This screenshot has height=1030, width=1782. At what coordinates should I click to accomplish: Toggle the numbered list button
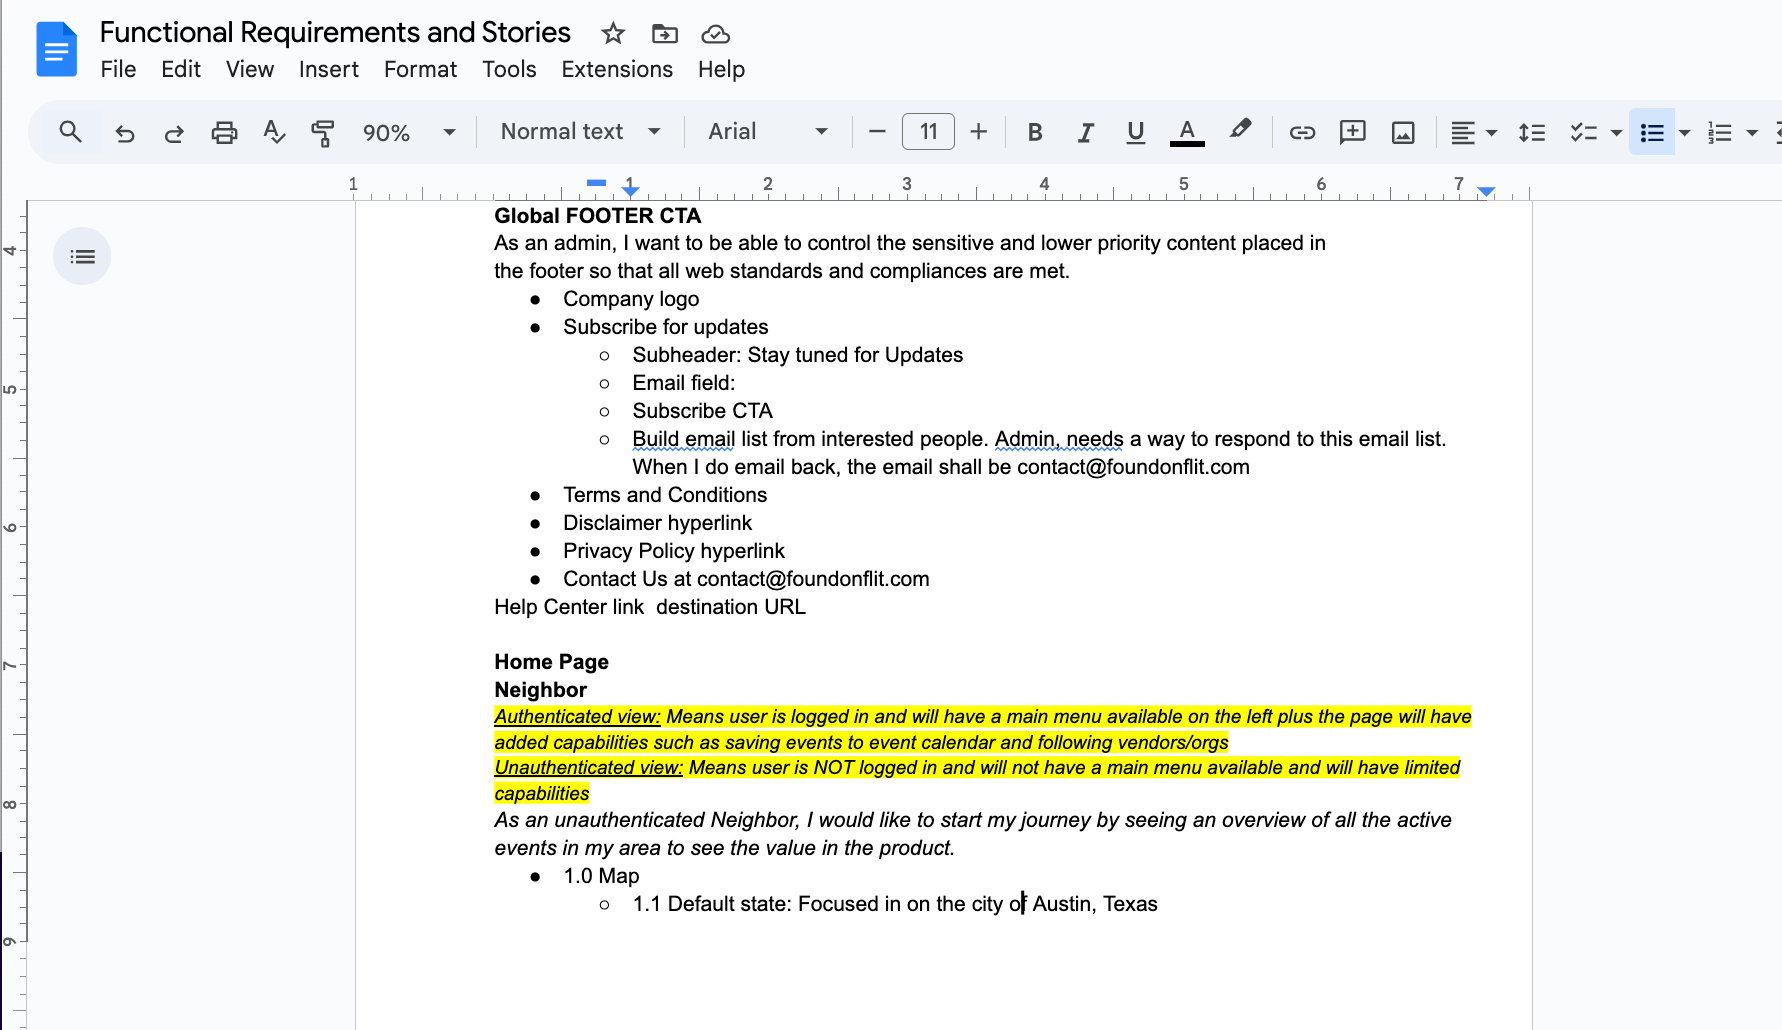pyautogui.click(x=1720, y=132)
